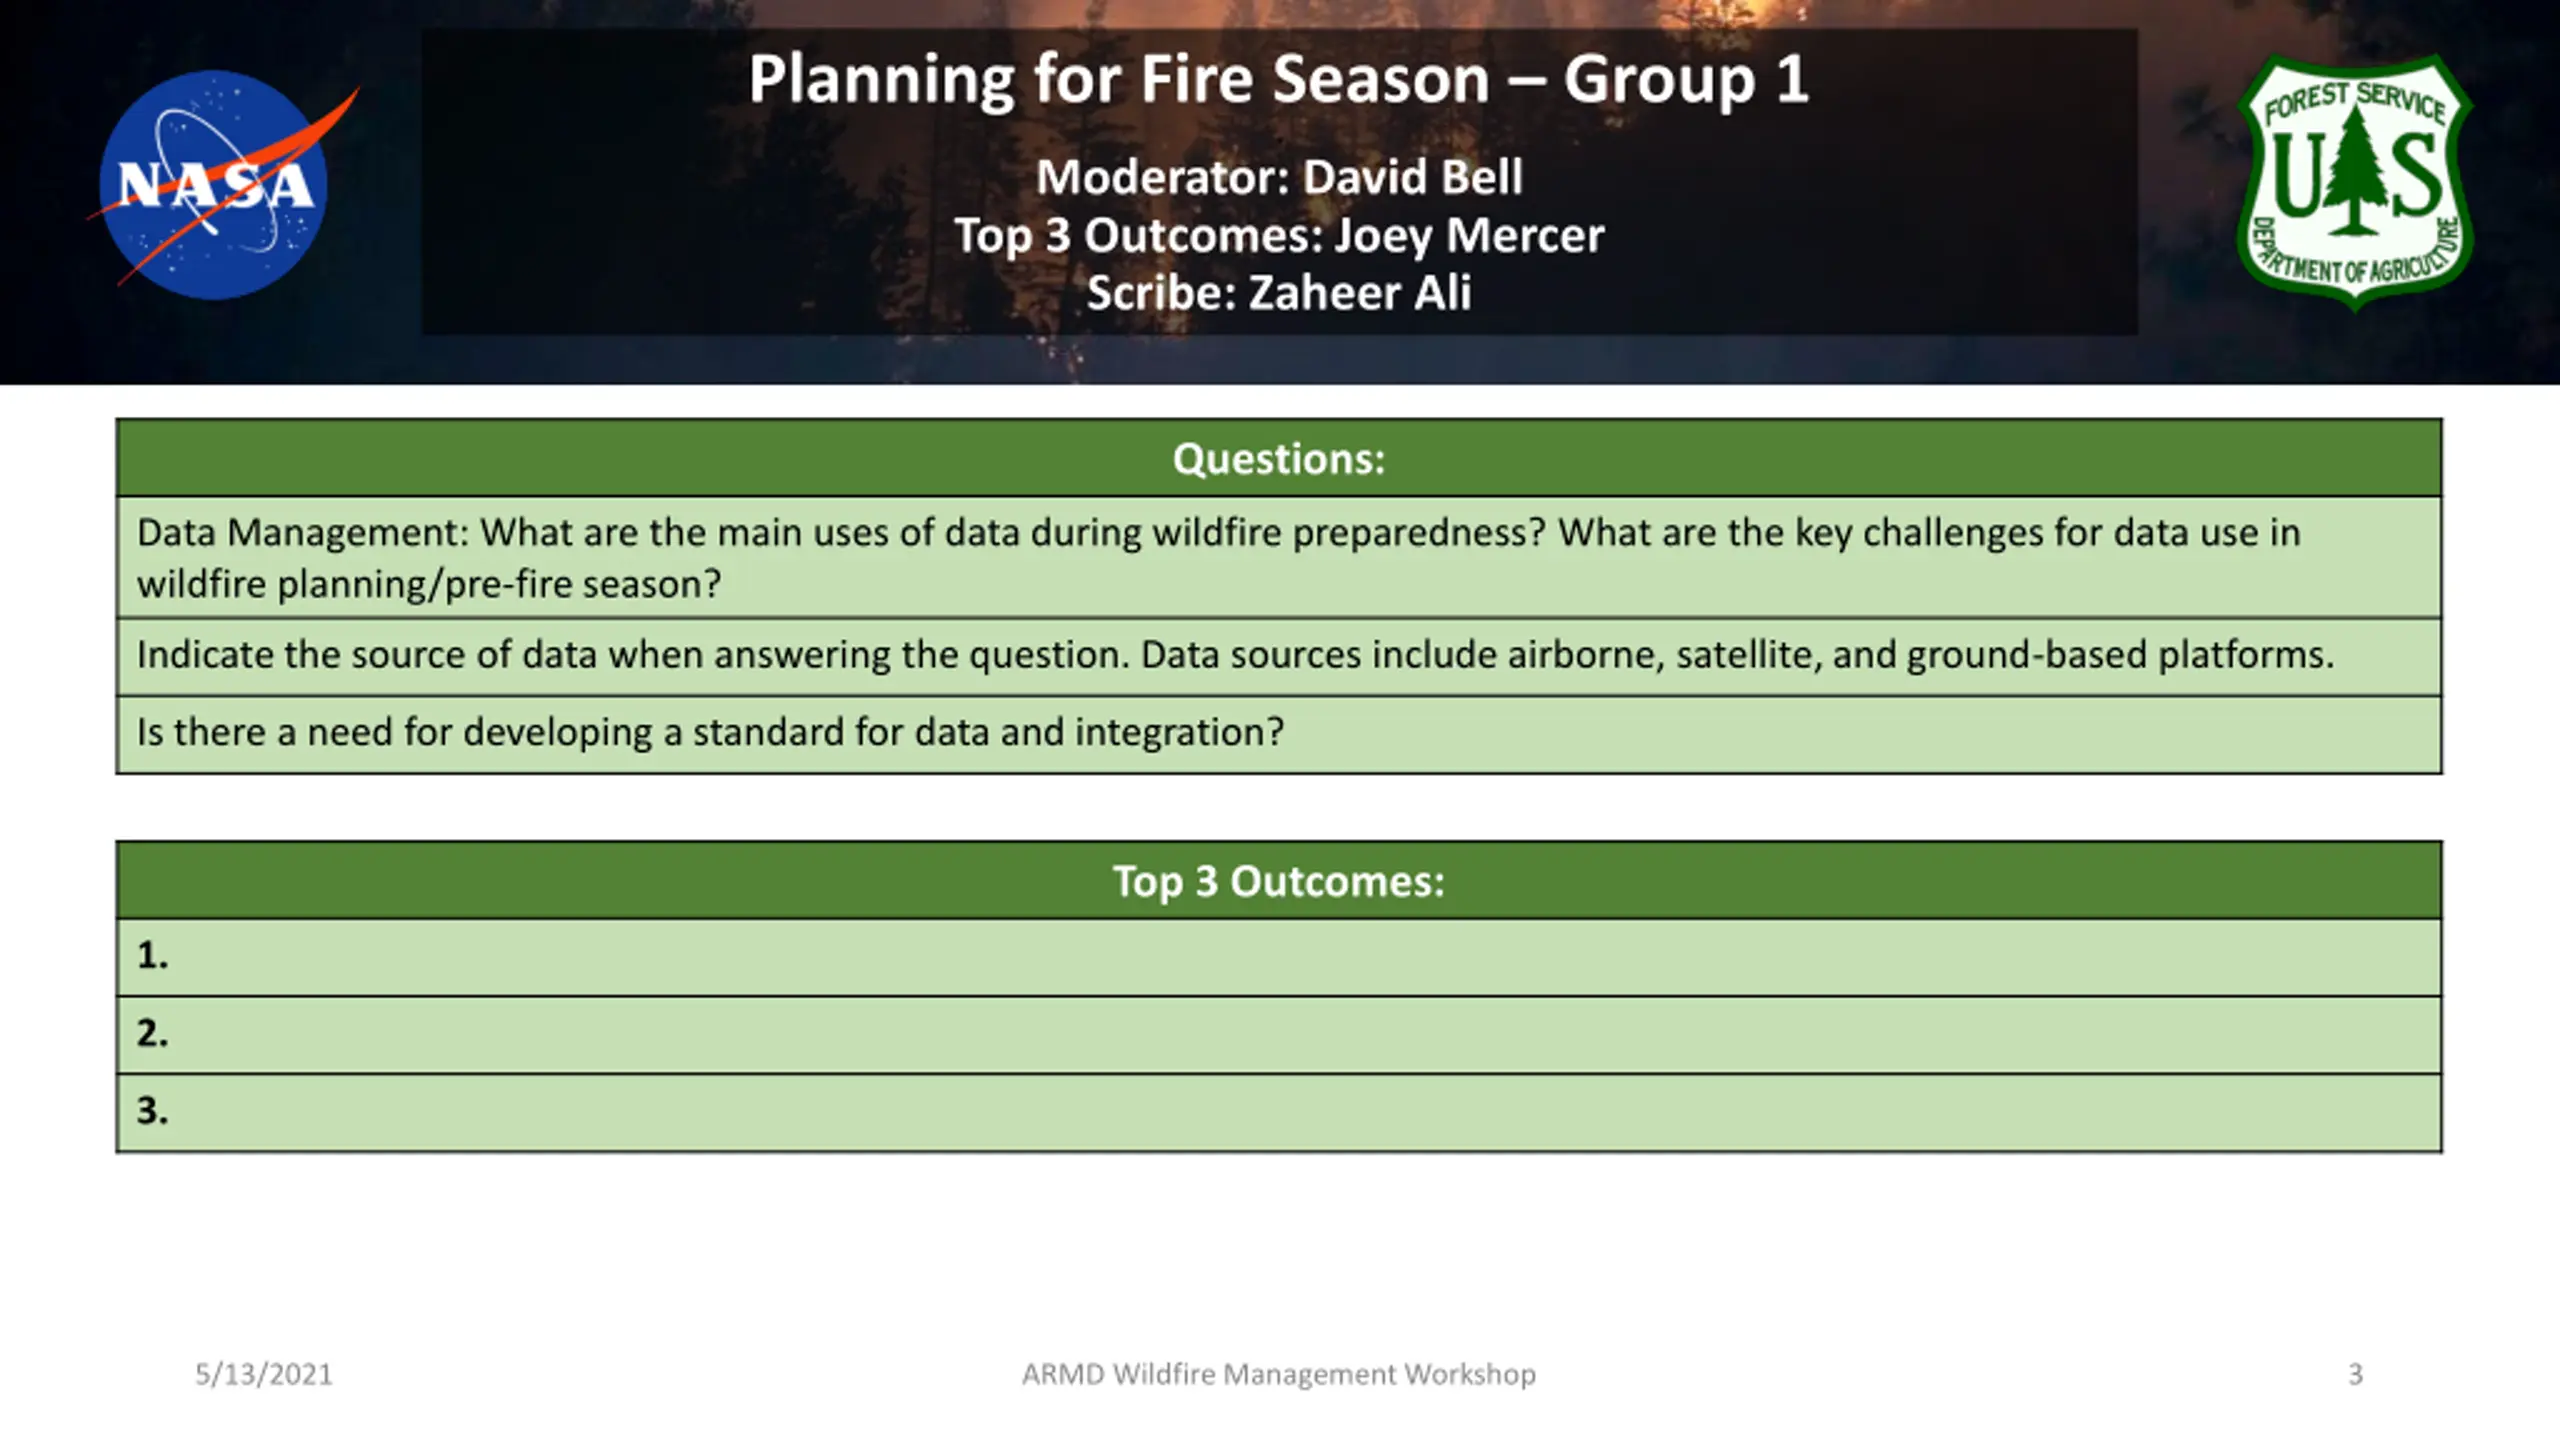Screen dimensions: 2560x1440
Task: Select the slide title 'Planning for Fire Season – Group 1'
Action: pos(1279,79)
